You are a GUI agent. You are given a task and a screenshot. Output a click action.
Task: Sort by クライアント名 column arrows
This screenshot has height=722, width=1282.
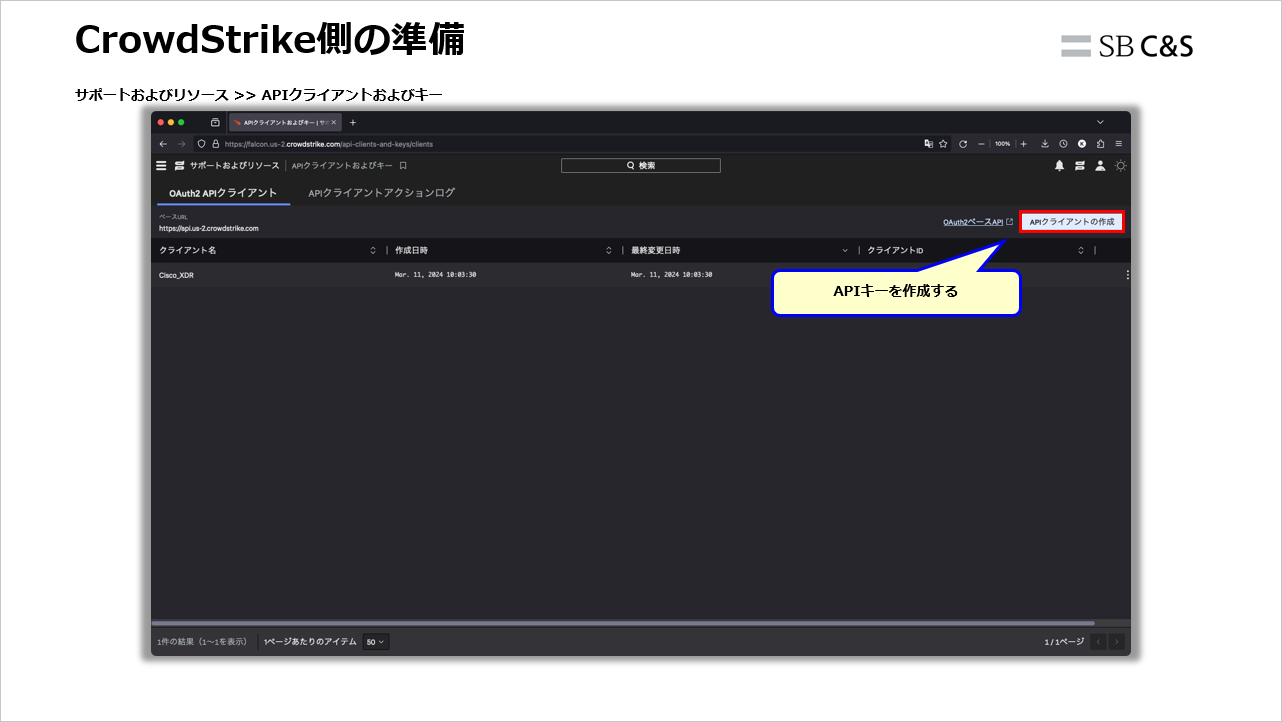click(x=373, y=250)
